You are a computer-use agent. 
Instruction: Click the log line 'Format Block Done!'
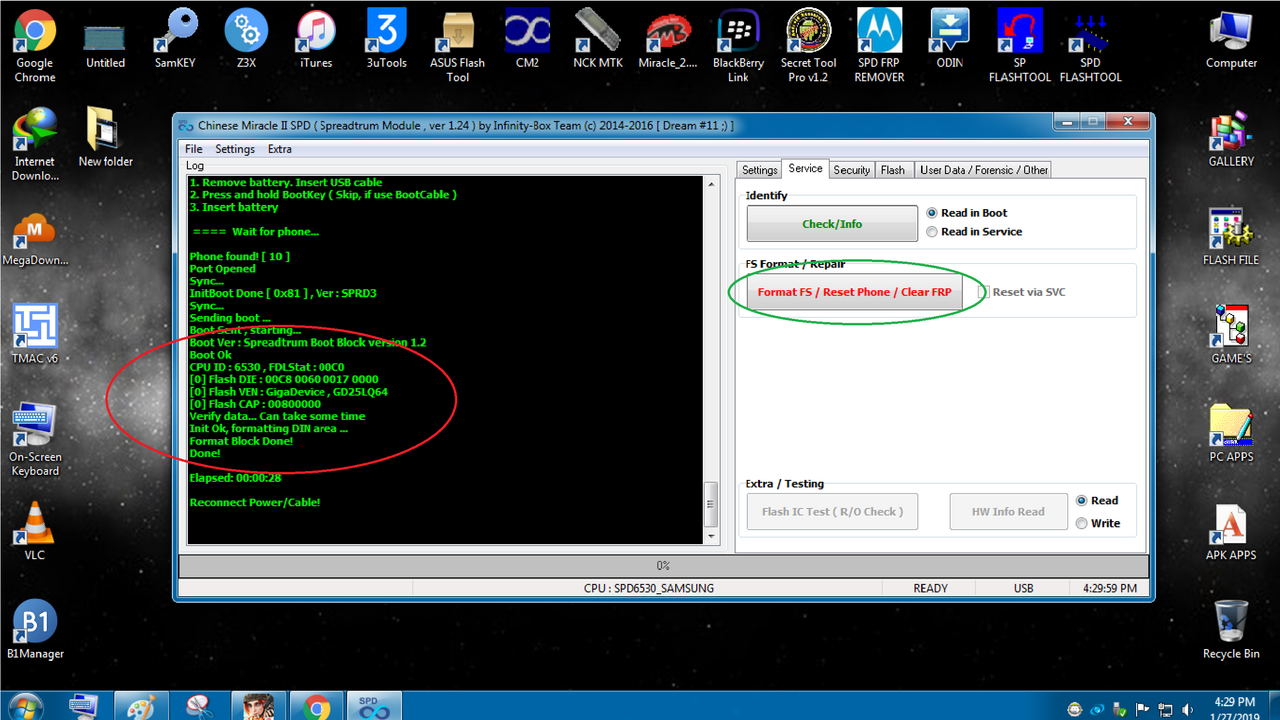click(x=242, y=441)
